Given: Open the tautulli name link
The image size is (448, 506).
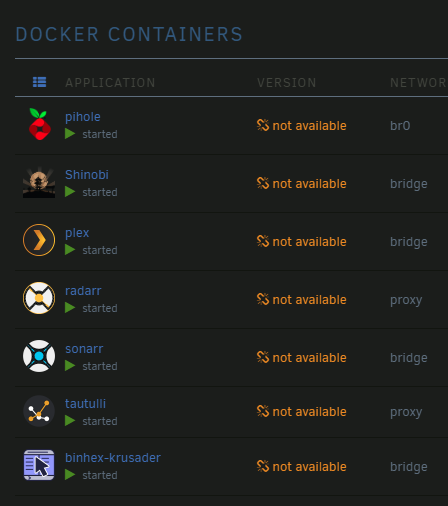Looking at the screenshot, I should click(x=85, y=404).
